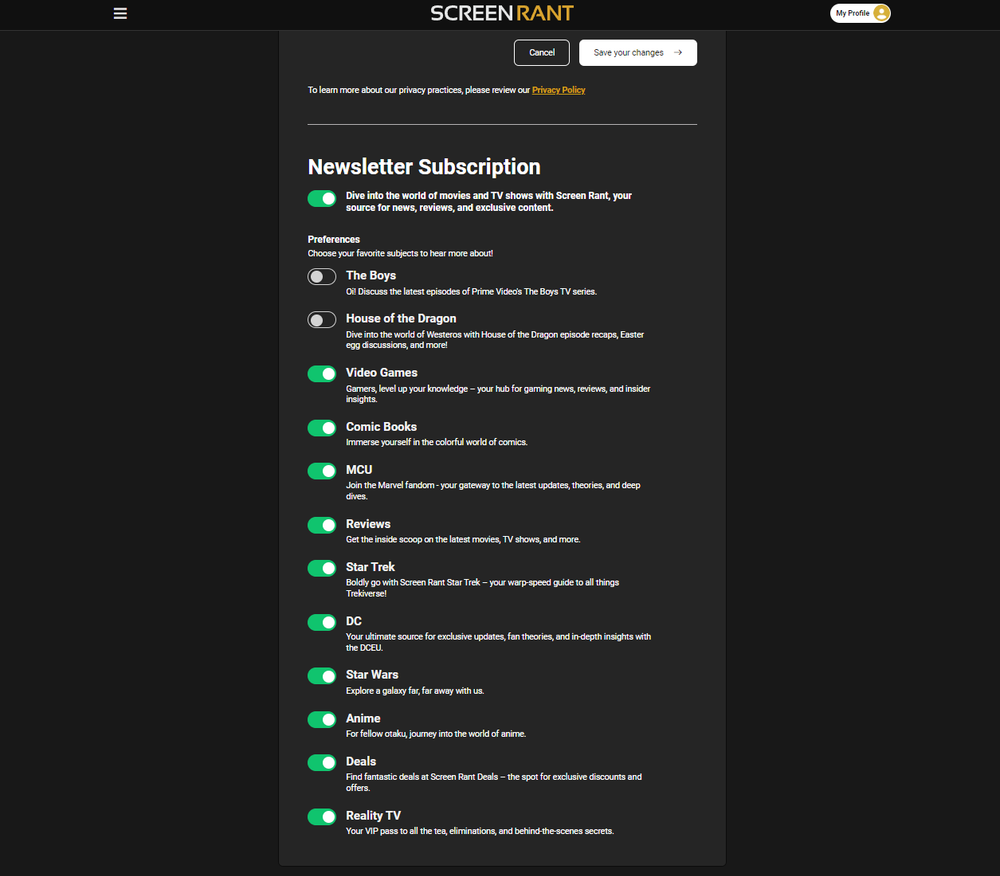Switch off the Deals toggle

(321, 763)
